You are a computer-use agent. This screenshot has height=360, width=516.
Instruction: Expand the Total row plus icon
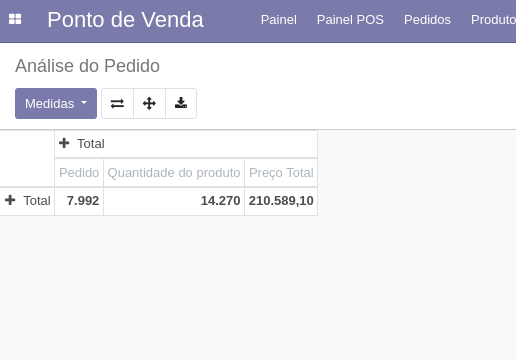(x=10, y=200)
